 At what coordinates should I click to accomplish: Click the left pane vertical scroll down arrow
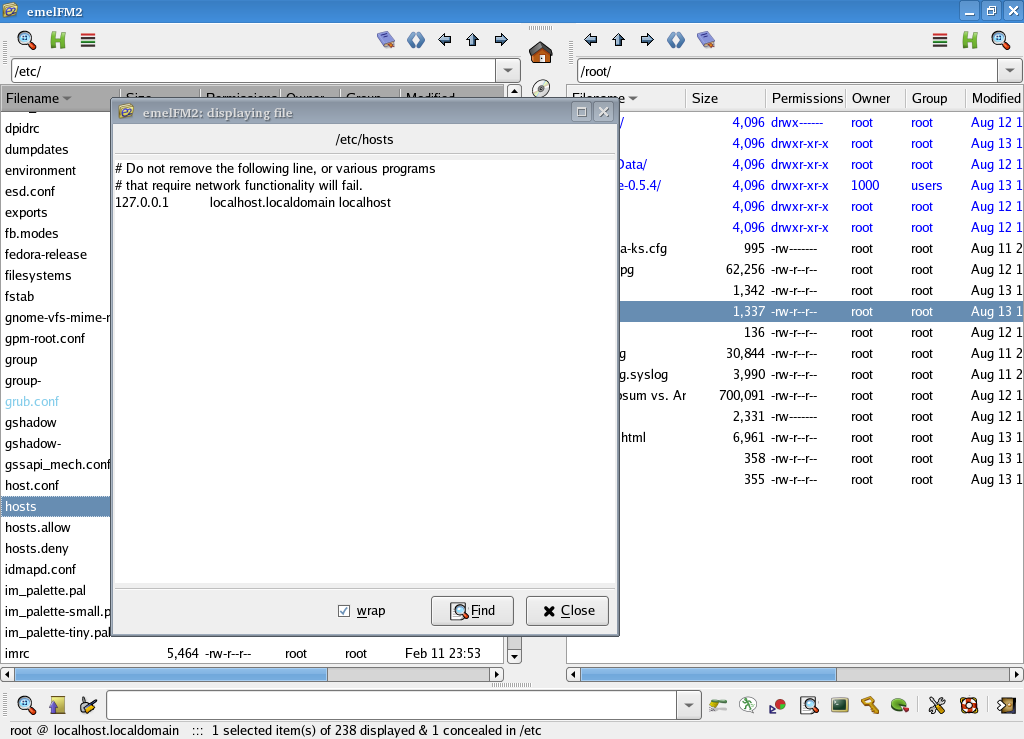tap(515, 657)
